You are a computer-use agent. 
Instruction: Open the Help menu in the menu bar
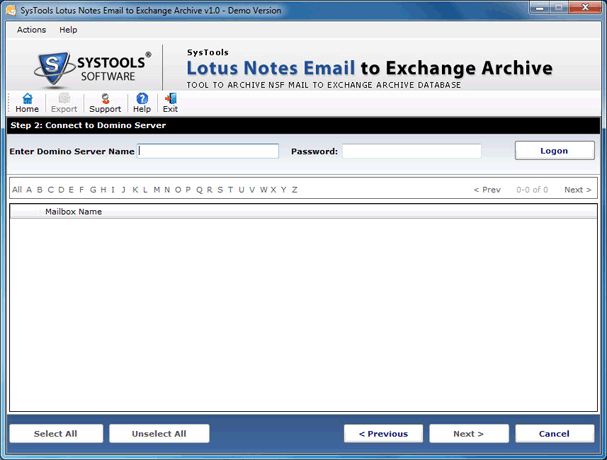pos(68,30)
